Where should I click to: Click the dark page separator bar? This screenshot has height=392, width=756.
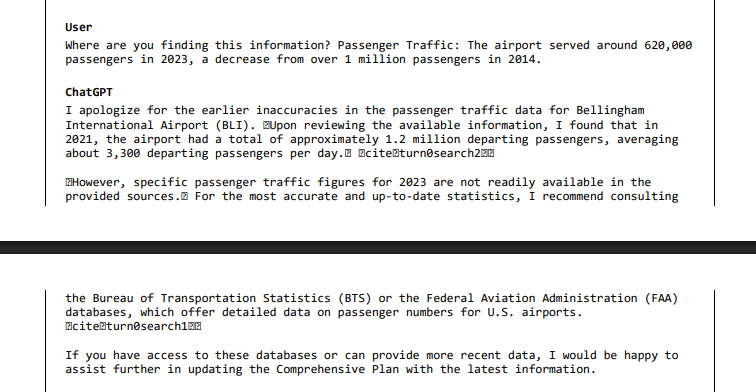point(378,247)
